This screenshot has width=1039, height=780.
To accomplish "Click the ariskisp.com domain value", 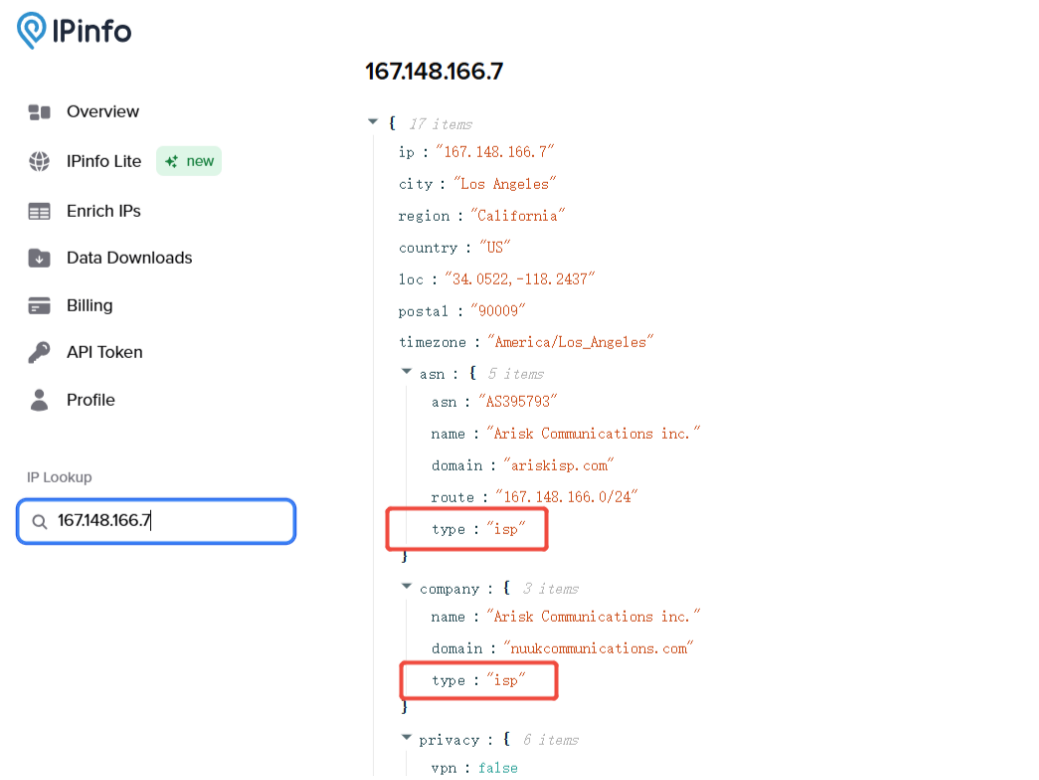I will 559,465.
